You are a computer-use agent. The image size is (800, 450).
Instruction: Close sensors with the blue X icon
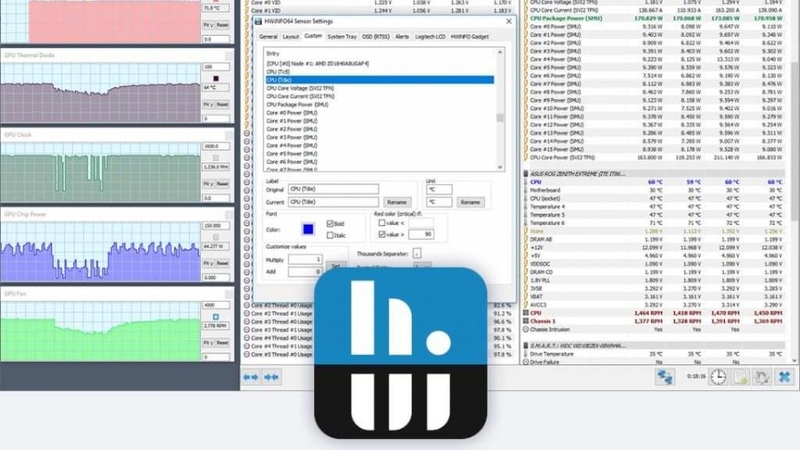(x=785, y=377)
